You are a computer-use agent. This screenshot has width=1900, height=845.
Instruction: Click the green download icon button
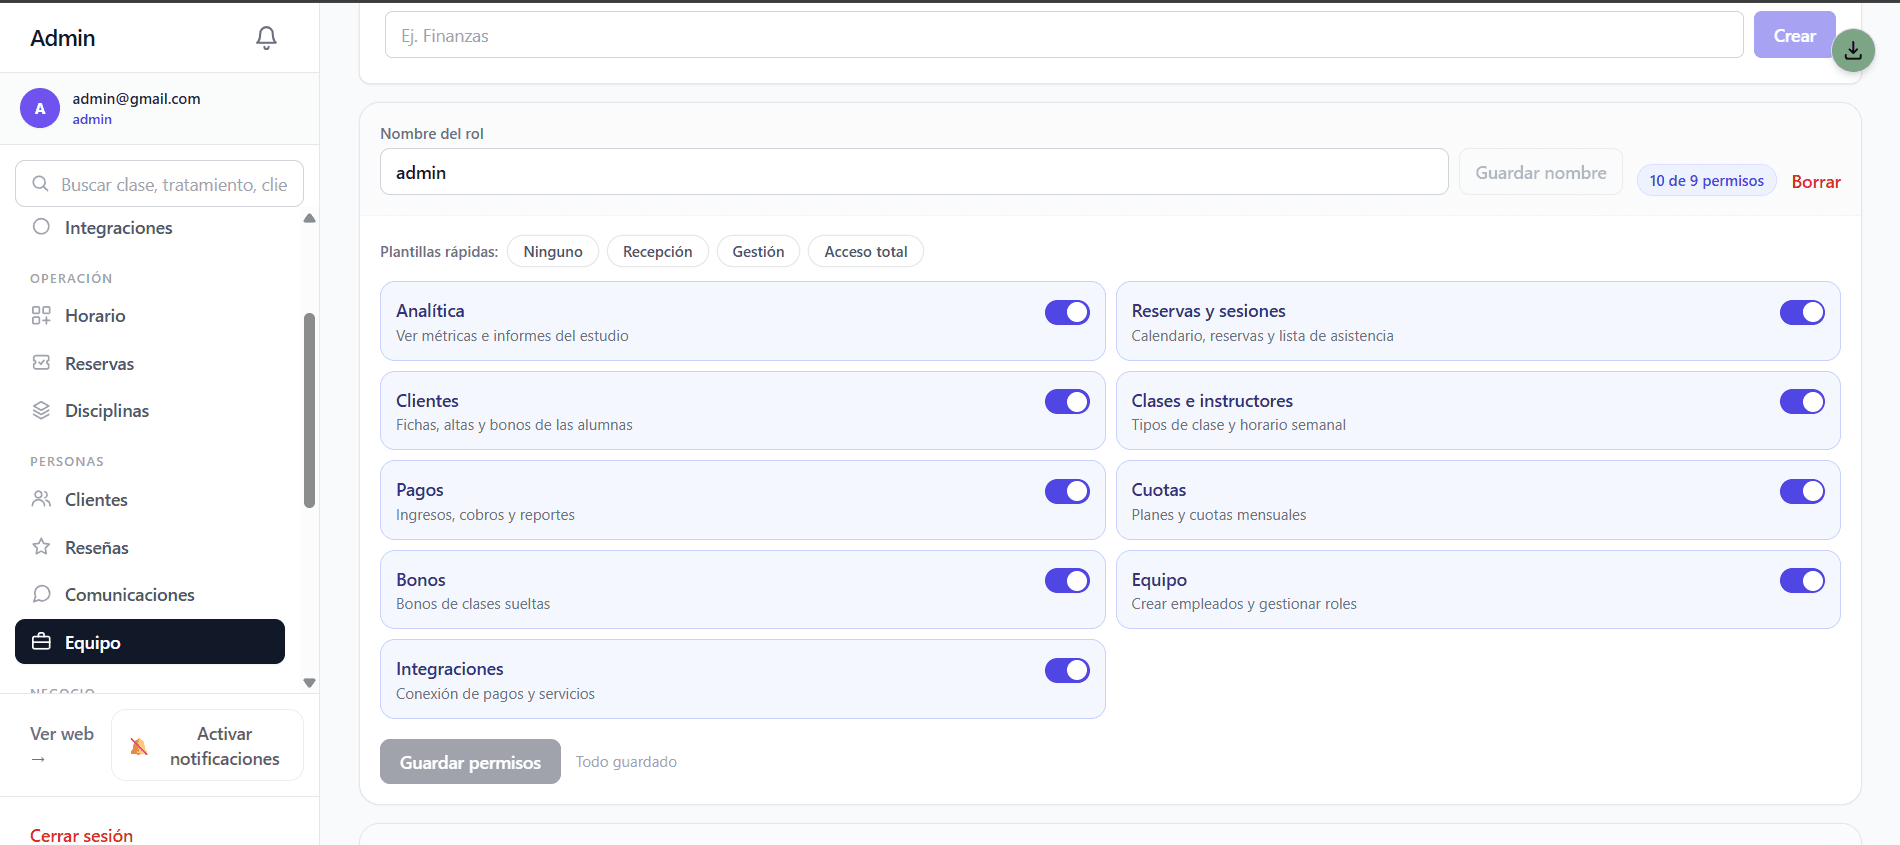coord(1853,50)
